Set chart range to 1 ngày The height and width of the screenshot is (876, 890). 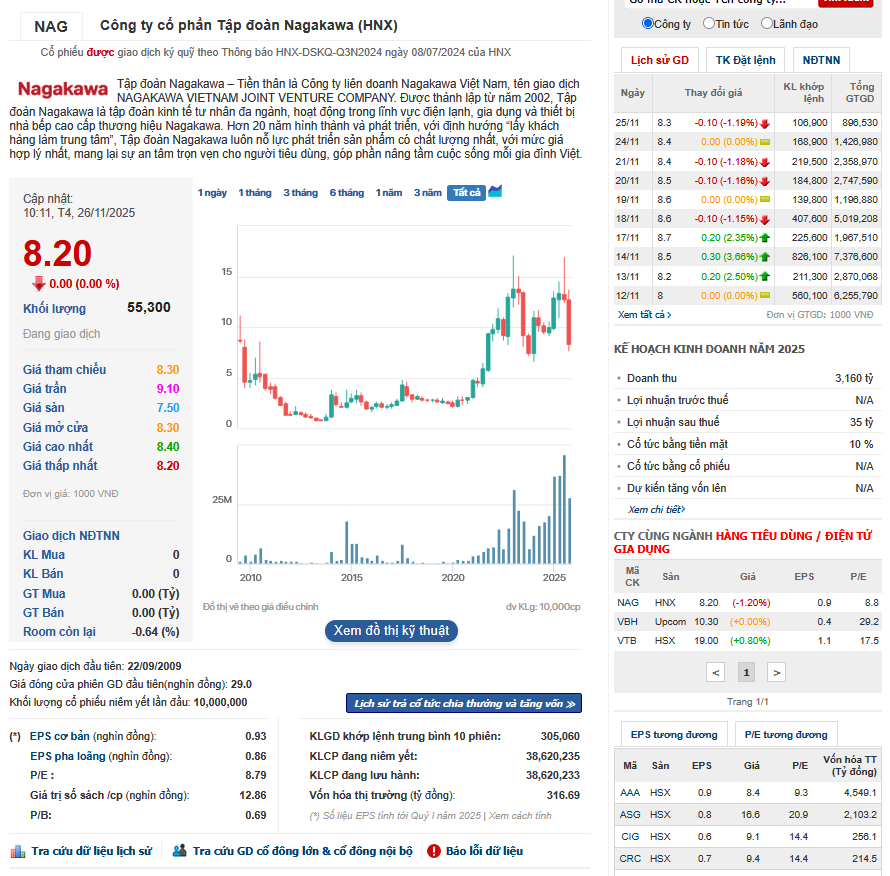coord(212,193)
